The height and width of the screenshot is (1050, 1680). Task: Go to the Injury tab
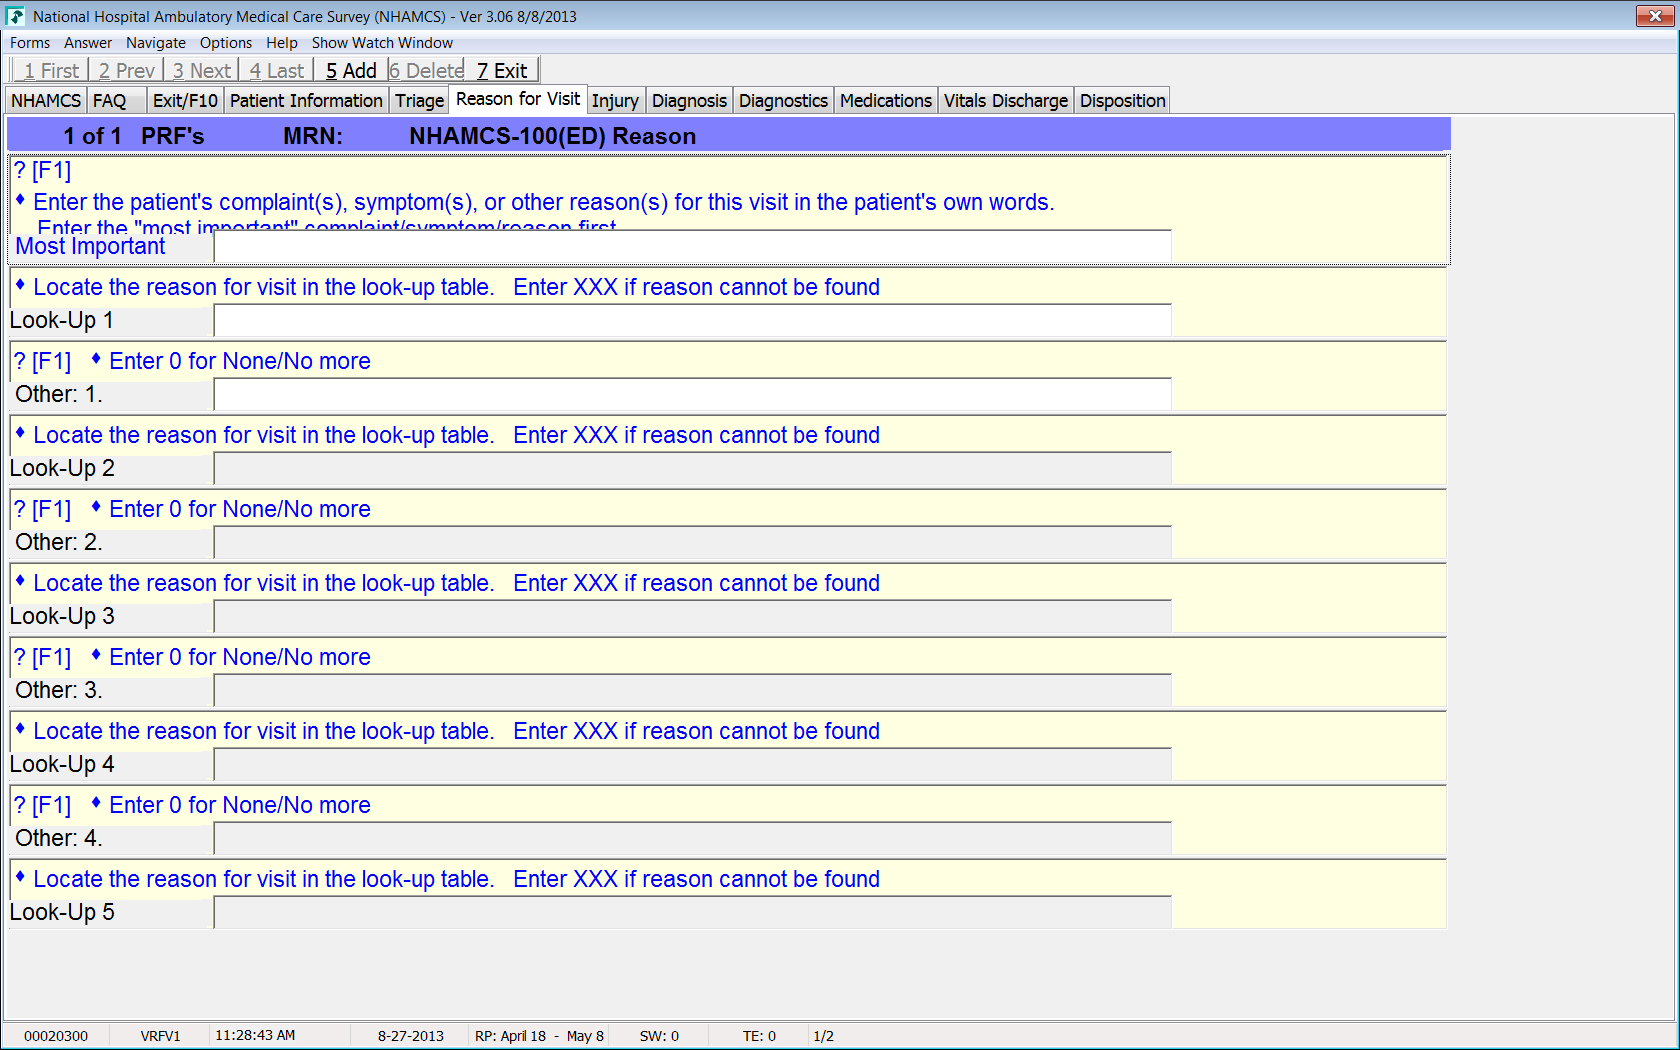point(615,101)
